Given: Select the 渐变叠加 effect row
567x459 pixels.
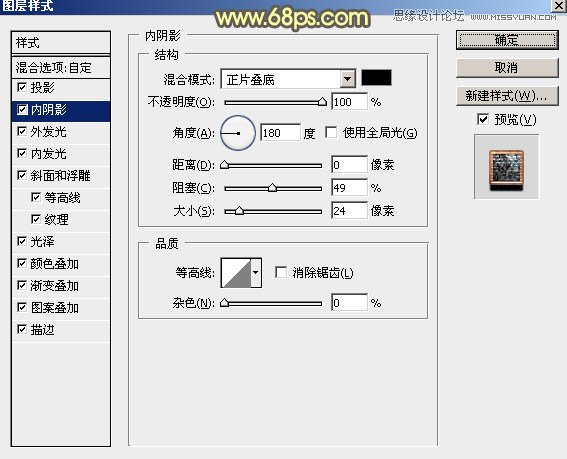Looking at the screenshot, I should [61, 286].
